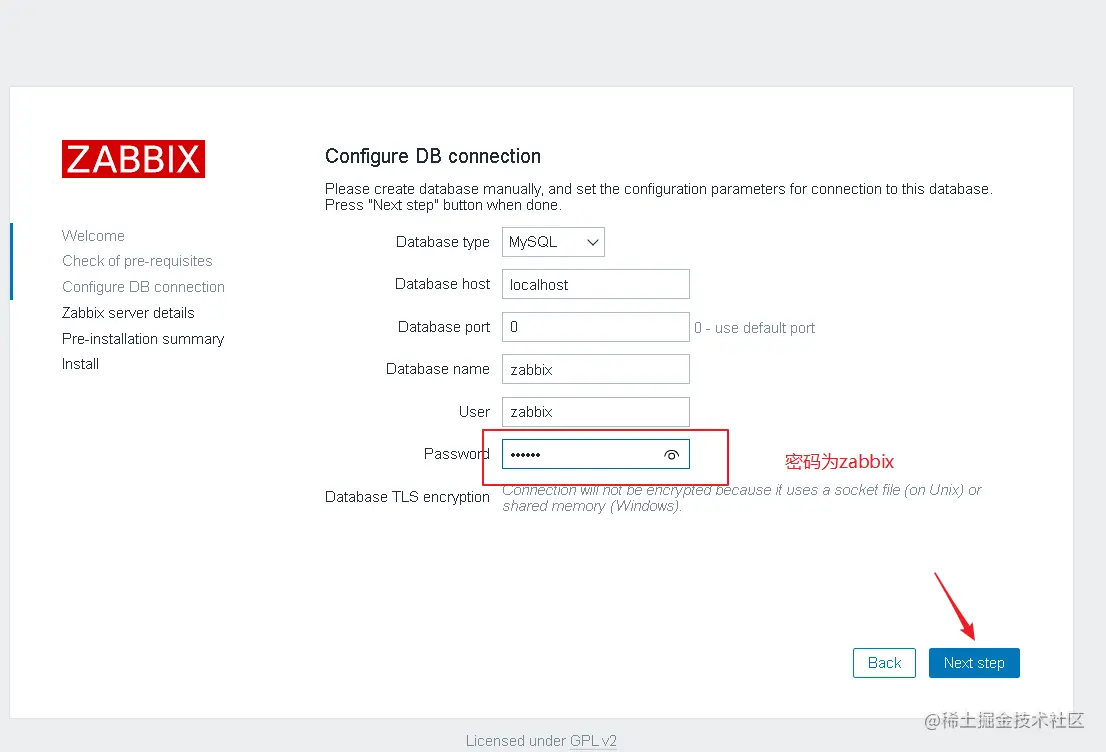Click the Database TLS encryption label
The height and width of the screenshot is (752, 1106).
(x=407, y=497)
